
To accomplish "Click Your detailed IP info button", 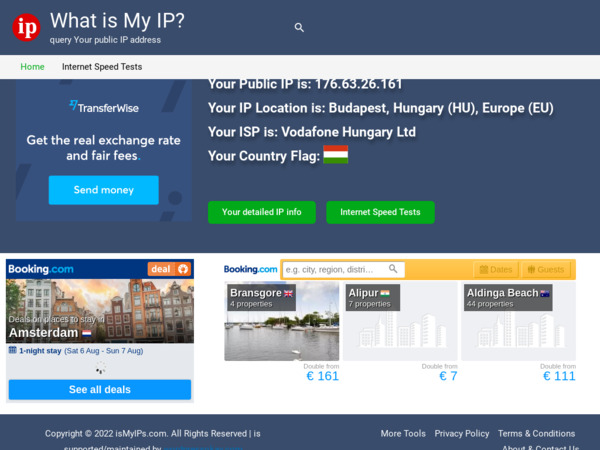I will [x=262, y=212].
